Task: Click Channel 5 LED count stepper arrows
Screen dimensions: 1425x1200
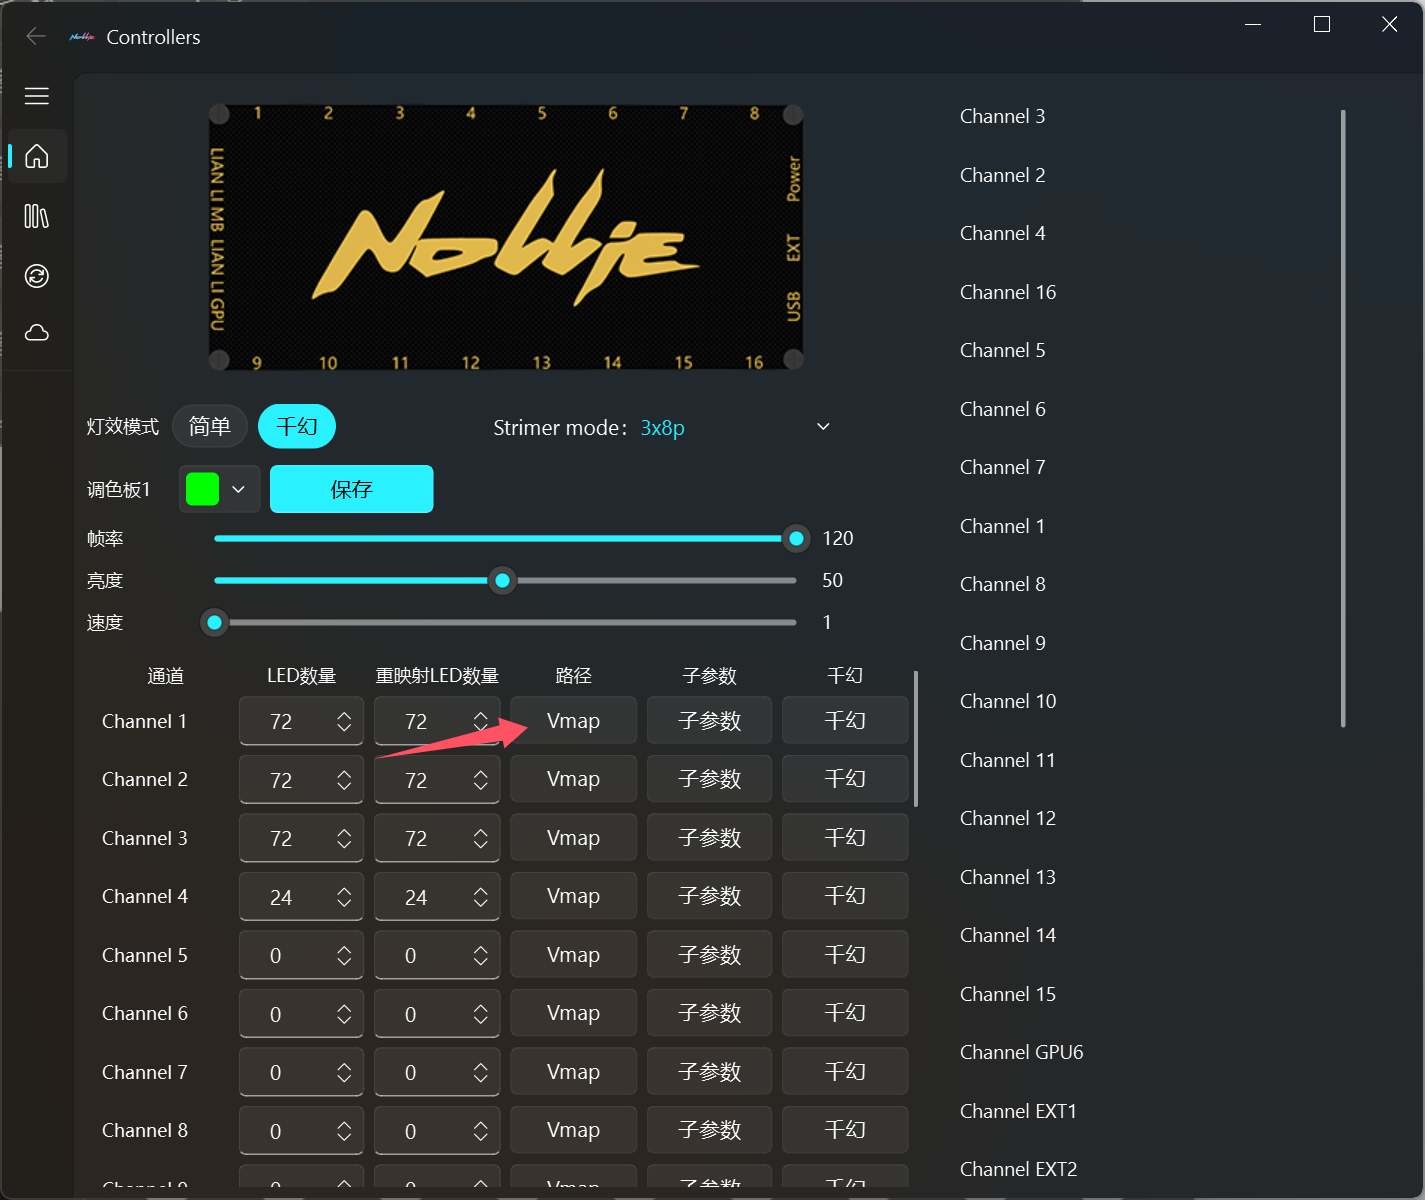Action: (x=344, y=956)
